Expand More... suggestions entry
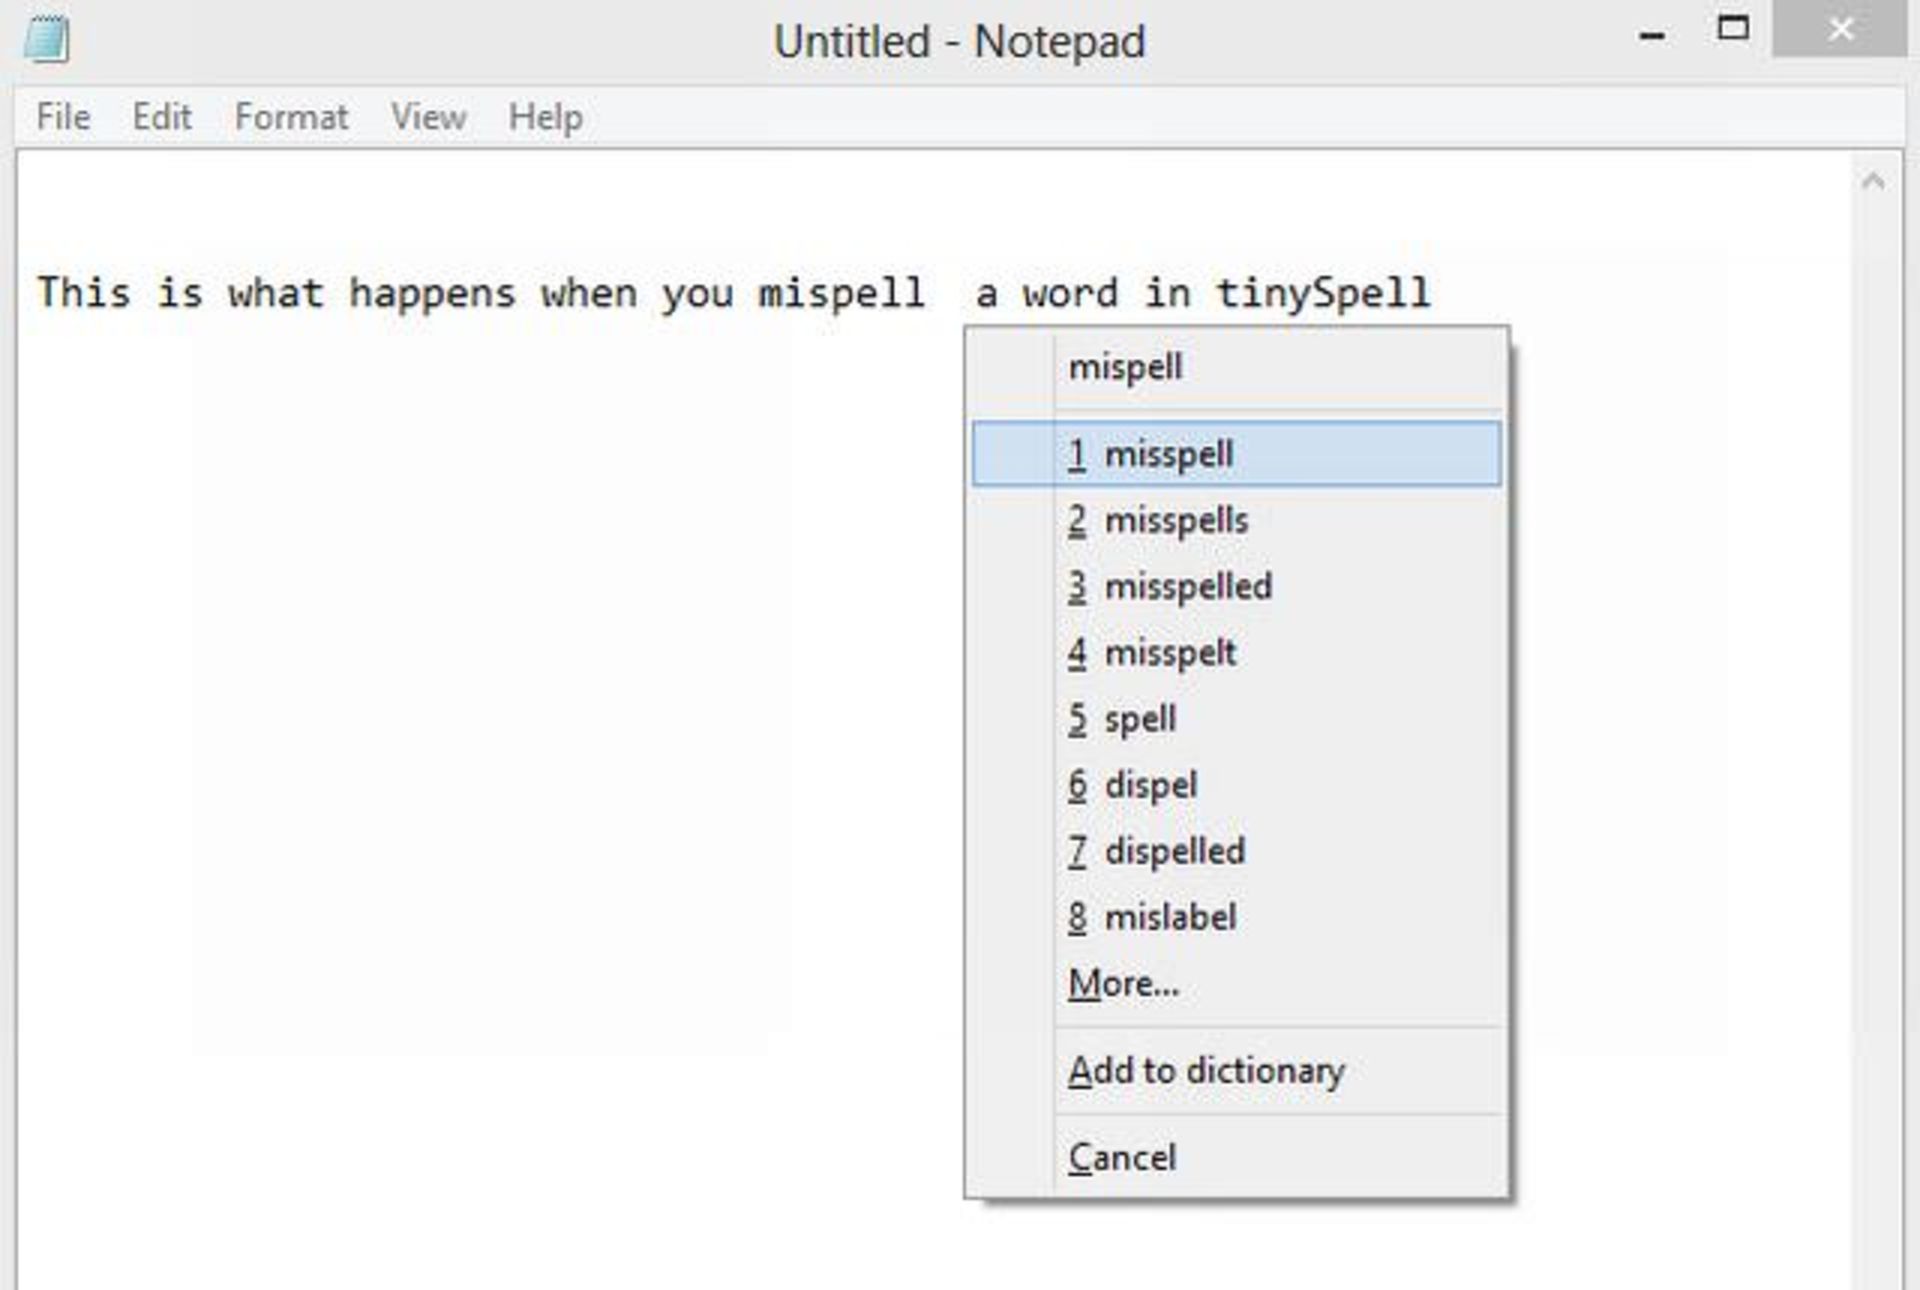Viewport: 1920px width, 1290px height. tap(1124, 984)
